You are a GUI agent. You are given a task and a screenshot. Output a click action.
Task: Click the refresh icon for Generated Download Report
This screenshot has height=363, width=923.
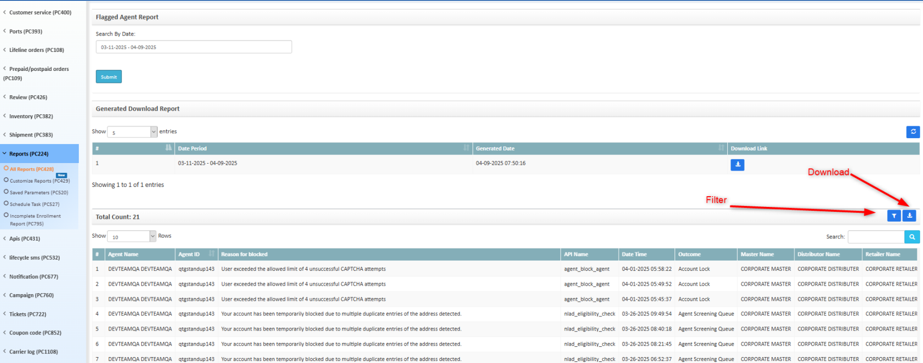912,132
